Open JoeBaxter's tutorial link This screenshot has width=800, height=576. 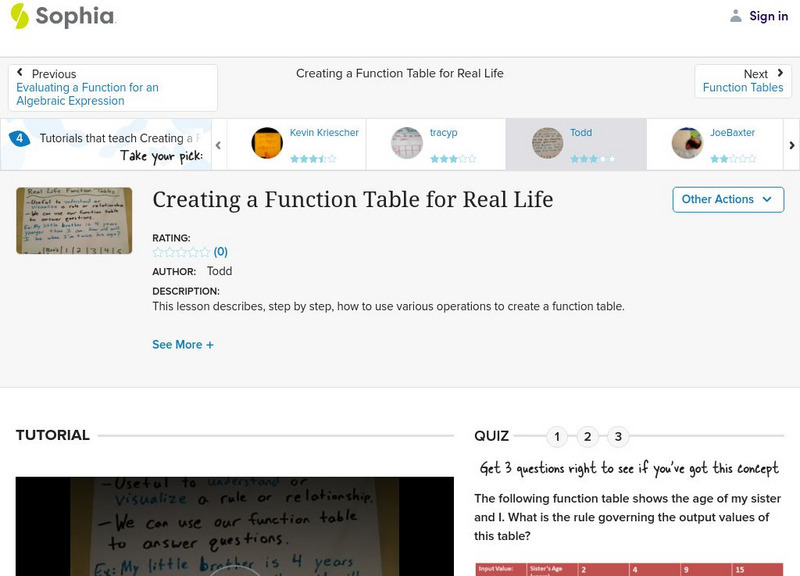[x=732, y=133]
